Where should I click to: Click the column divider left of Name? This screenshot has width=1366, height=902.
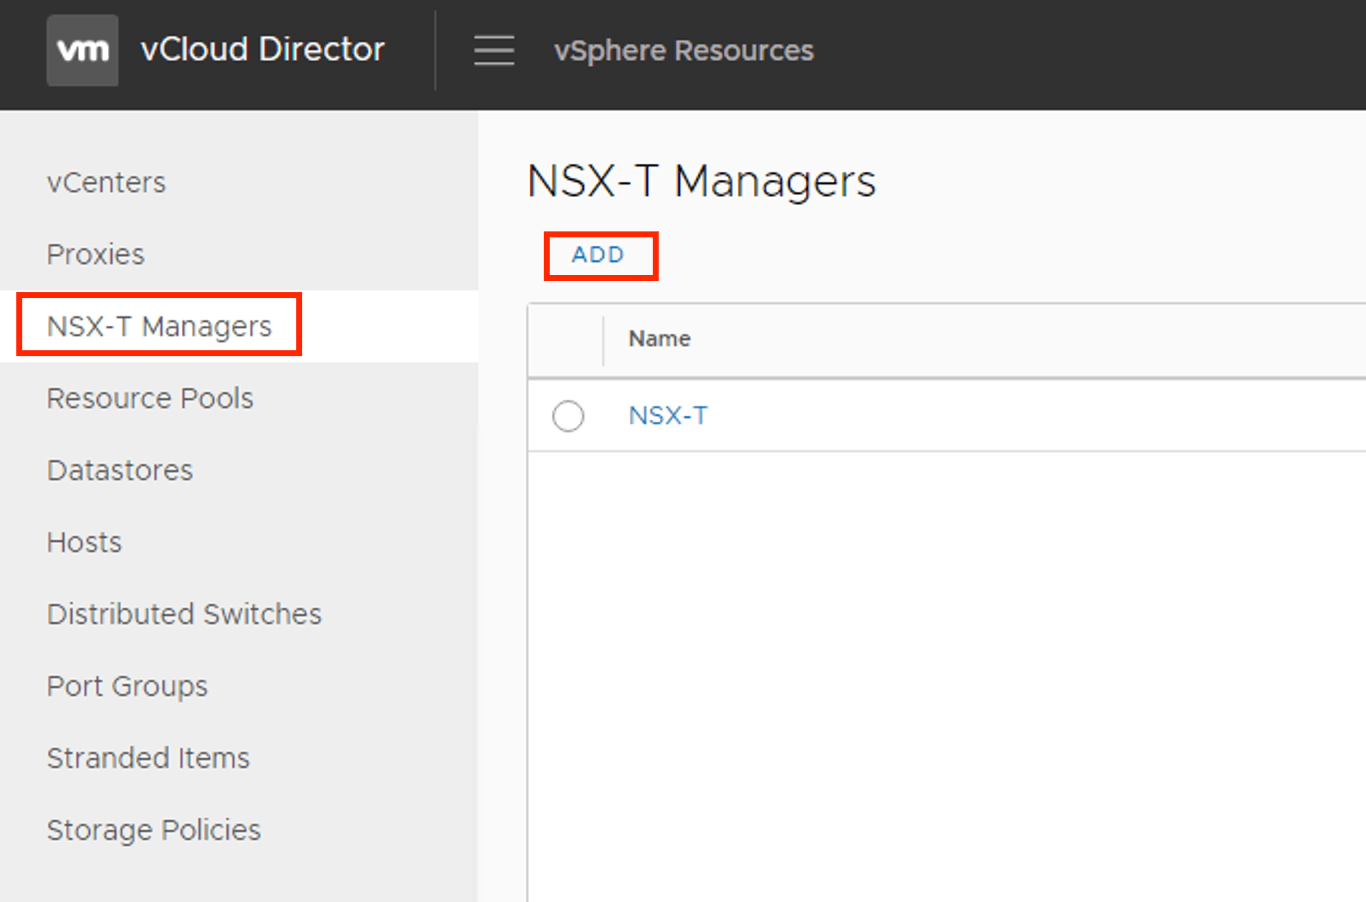pos(604,340)
